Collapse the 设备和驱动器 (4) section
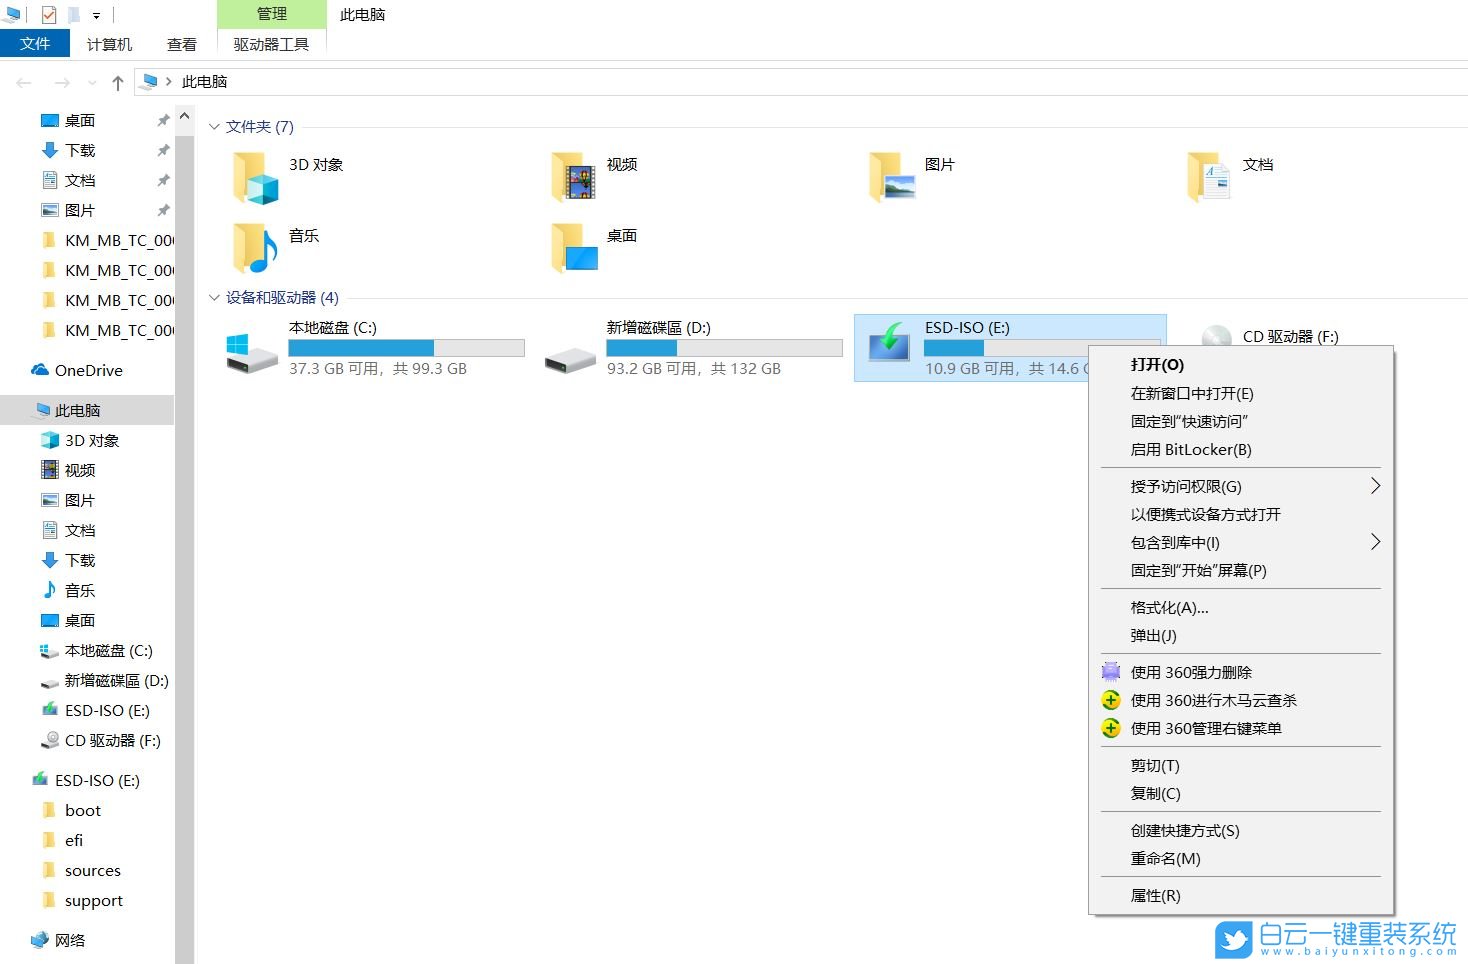Viewport: 1468px width, 964px height. tap(214, 298)
